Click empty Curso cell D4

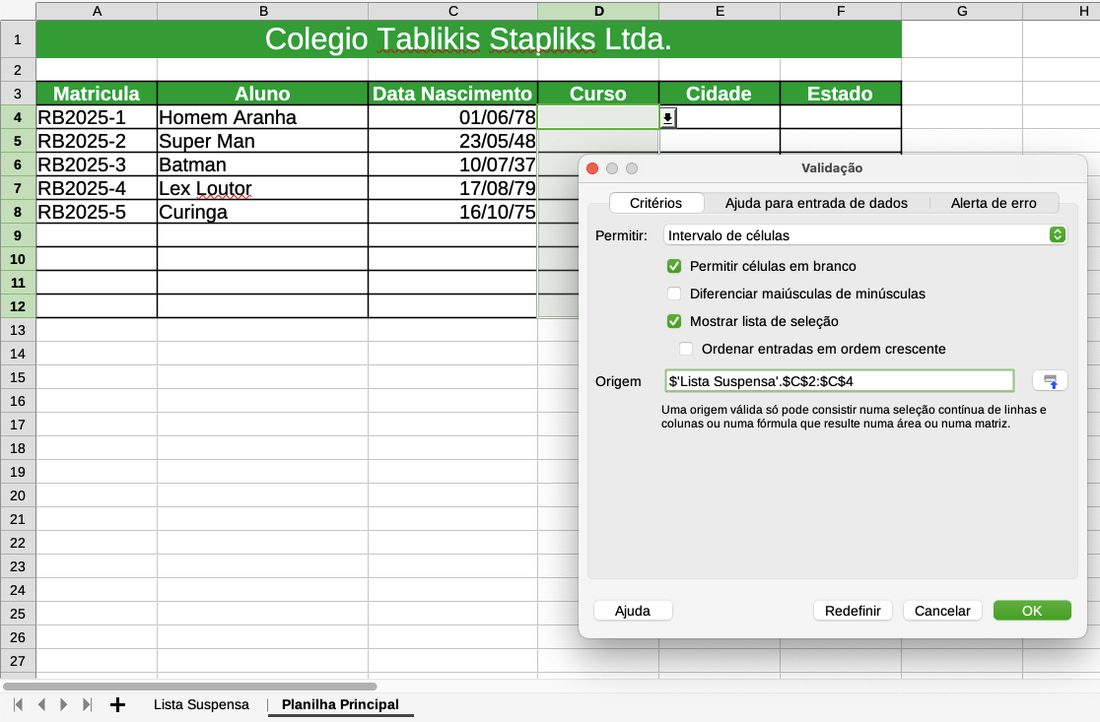point(598,117)
